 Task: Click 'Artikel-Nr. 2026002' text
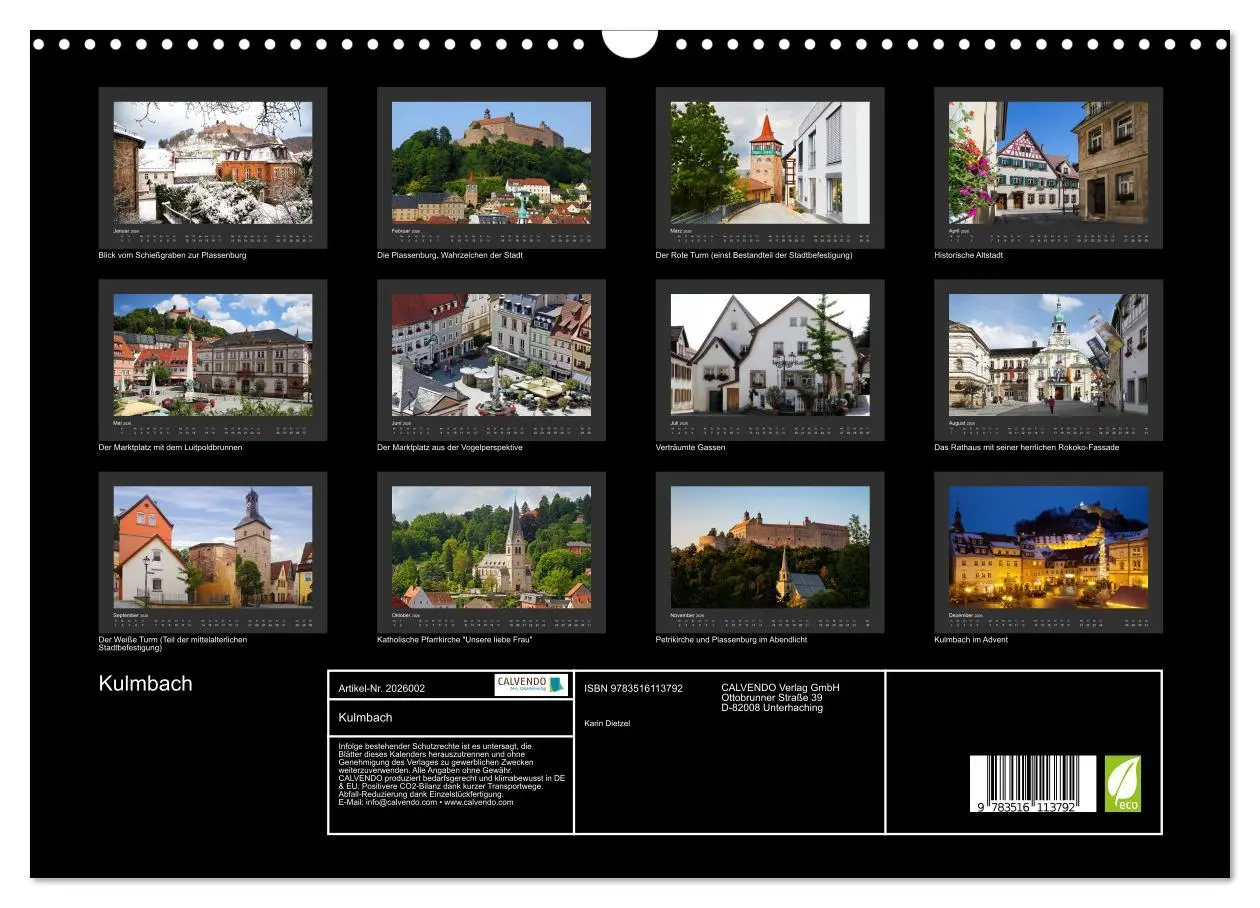382,688
